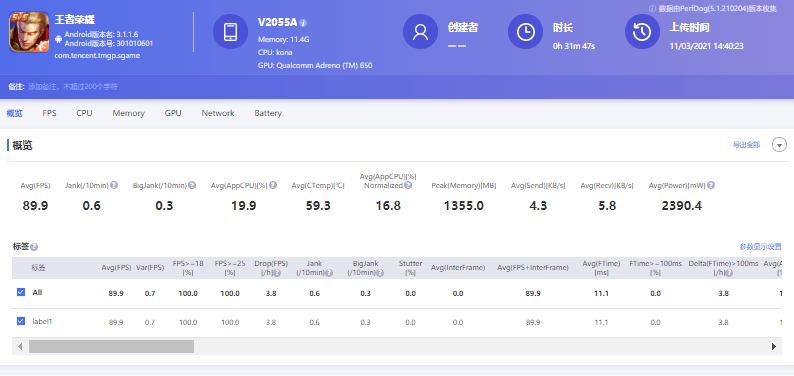The height and width of the screenshot is (376, 794).
Task: Click help icon in table BigJank column header
Action: tap(380, 273)
